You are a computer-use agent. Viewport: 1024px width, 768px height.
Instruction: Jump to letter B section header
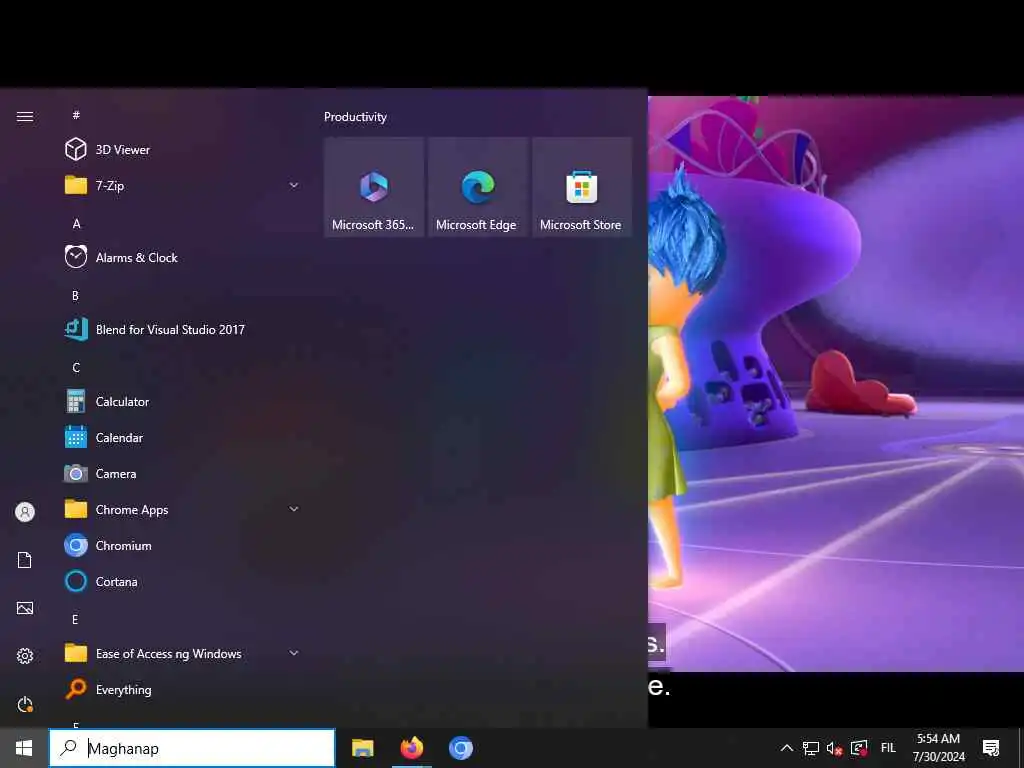coord(75,295)
